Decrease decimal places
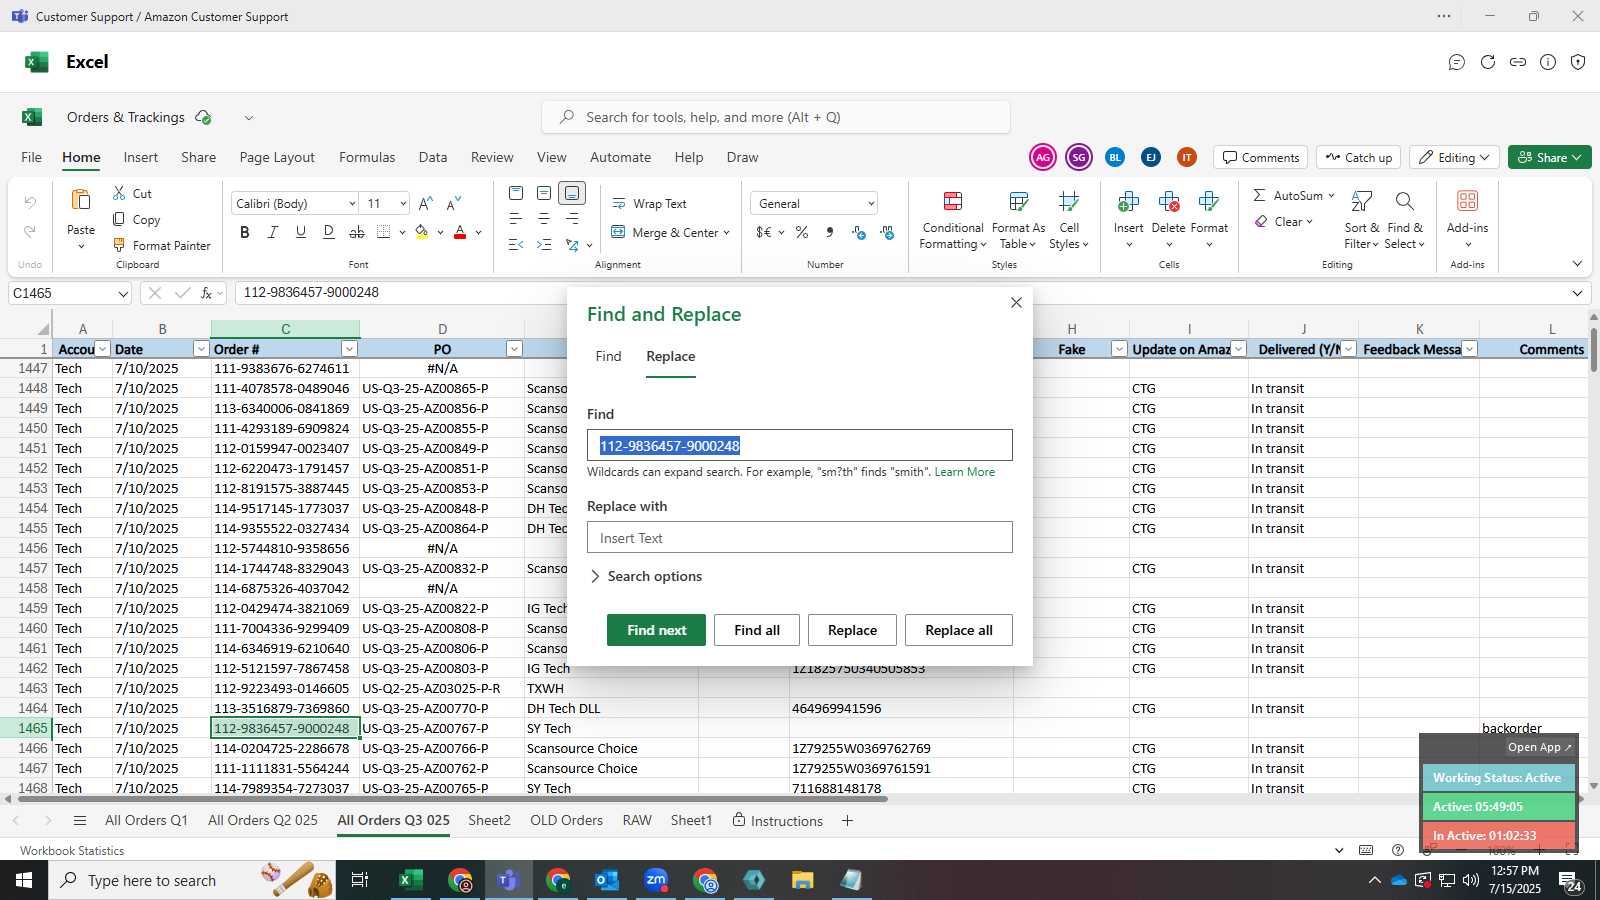 pos(887,232)
